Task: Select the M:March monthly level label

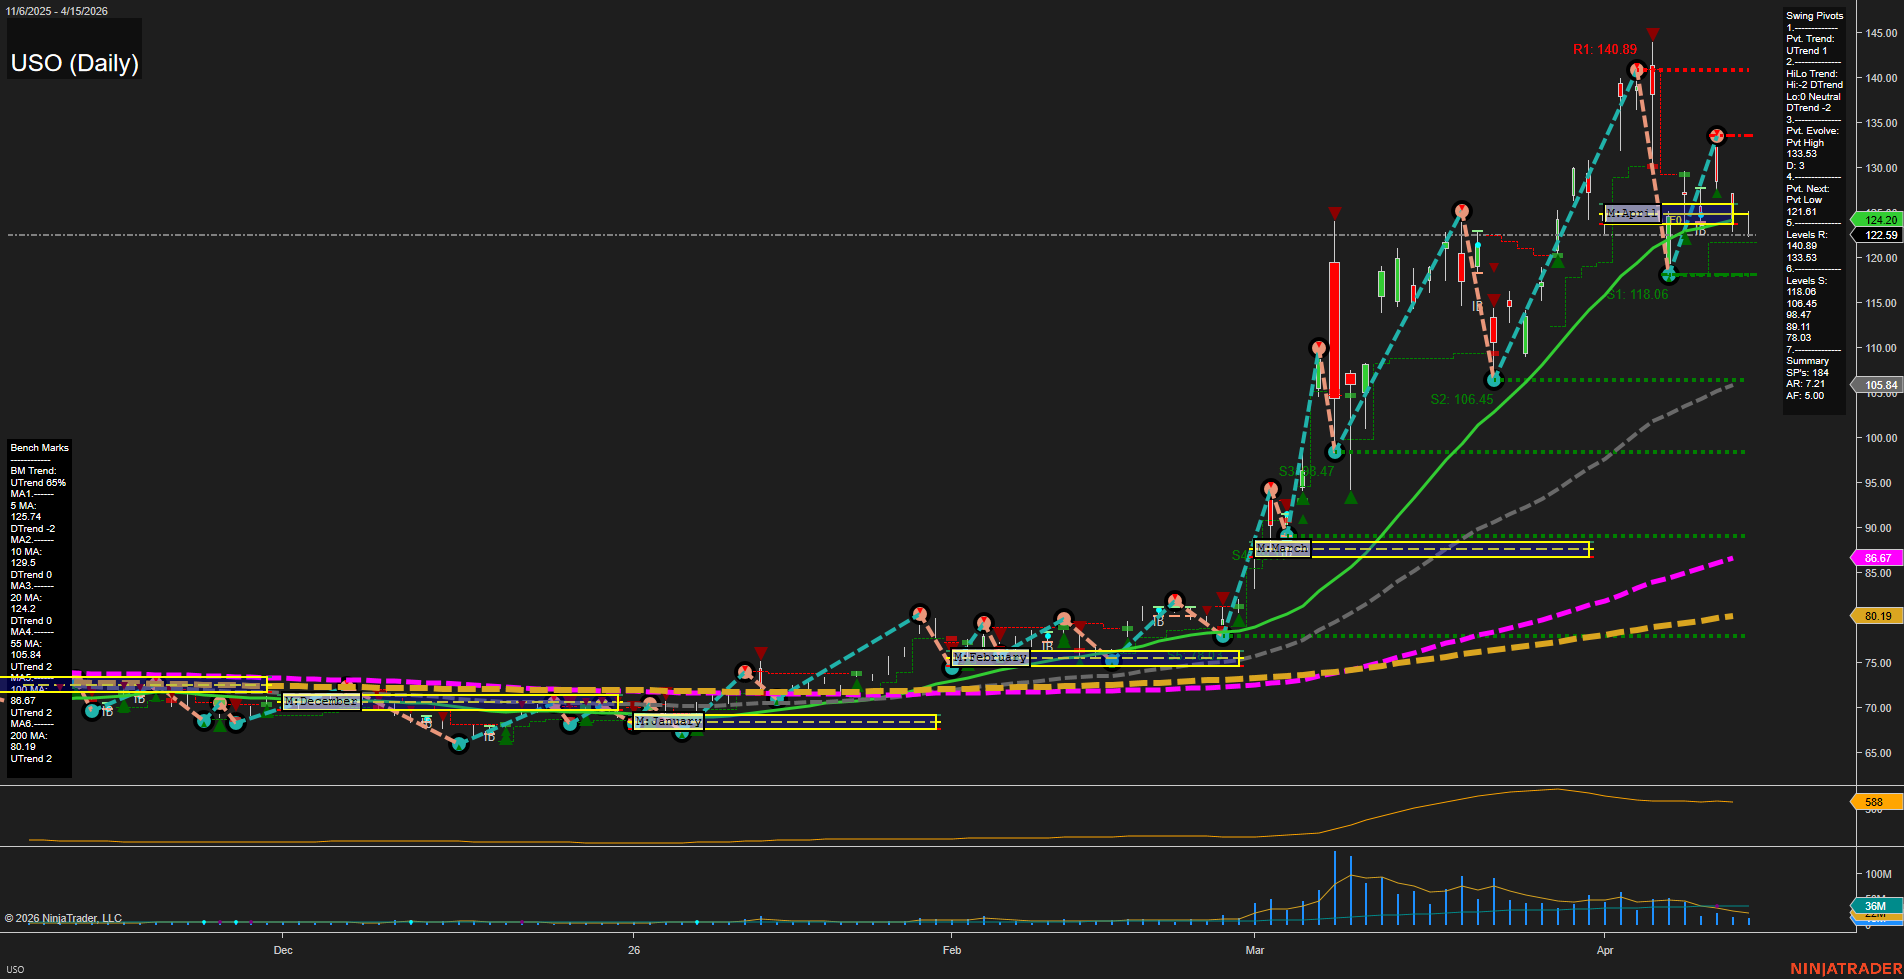Action: tap(1281, 549)
